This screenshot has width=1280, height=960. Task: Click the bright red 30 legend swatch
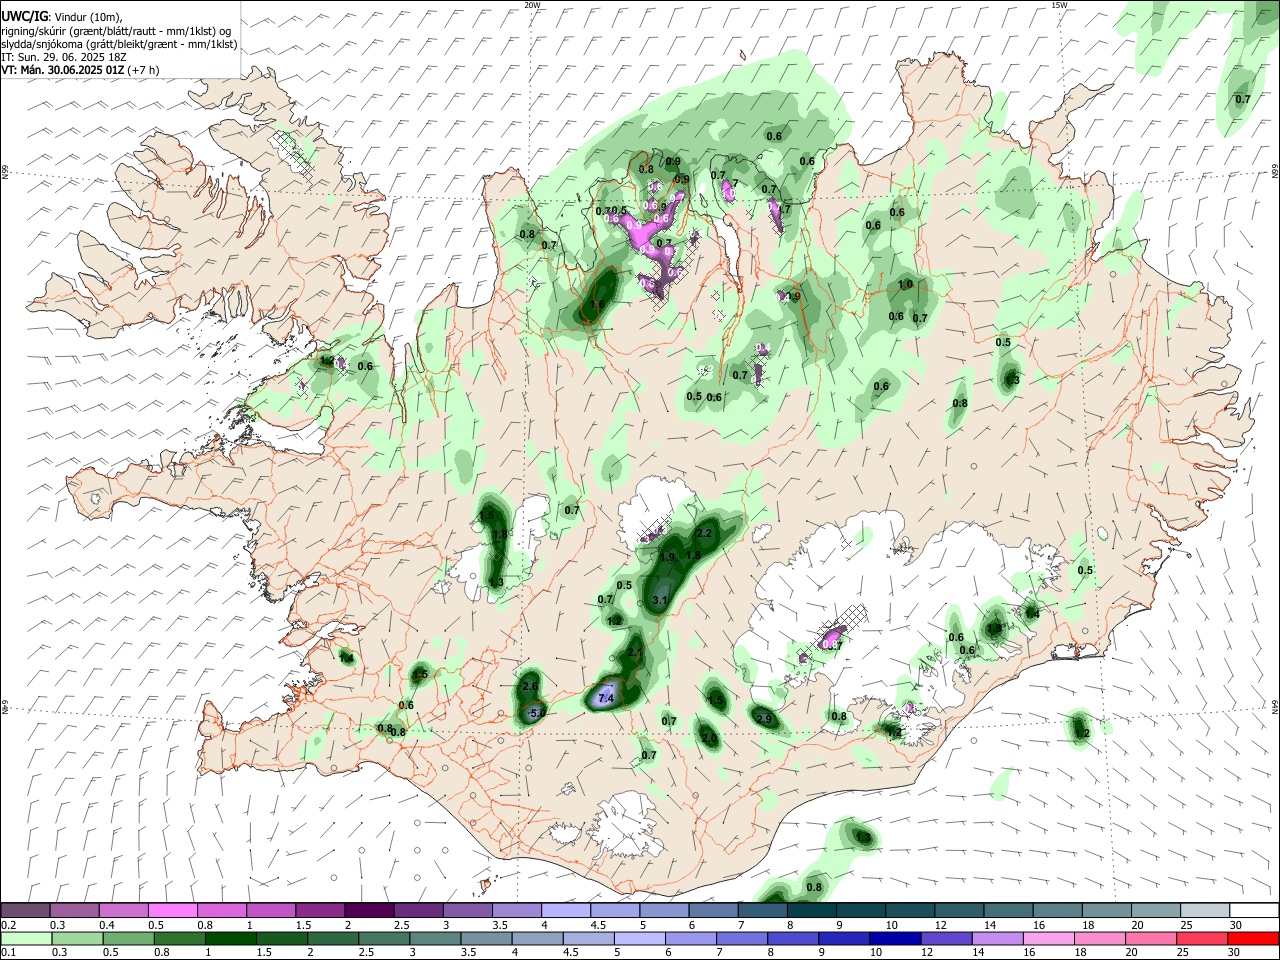pyautogui.click(x=1254, y=938)
